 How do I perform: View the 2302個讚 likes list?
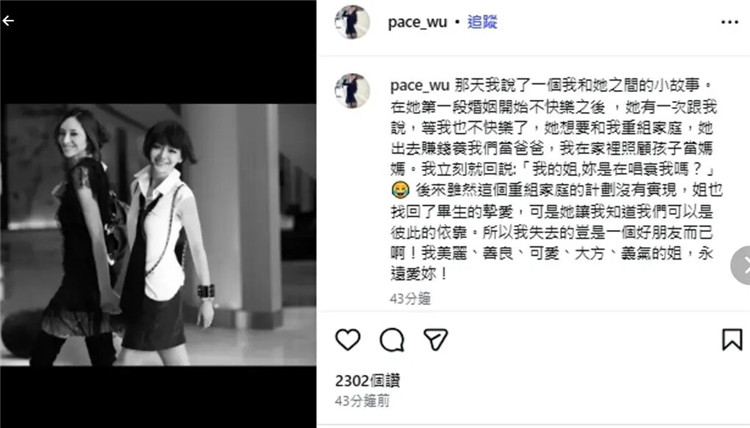367,381
